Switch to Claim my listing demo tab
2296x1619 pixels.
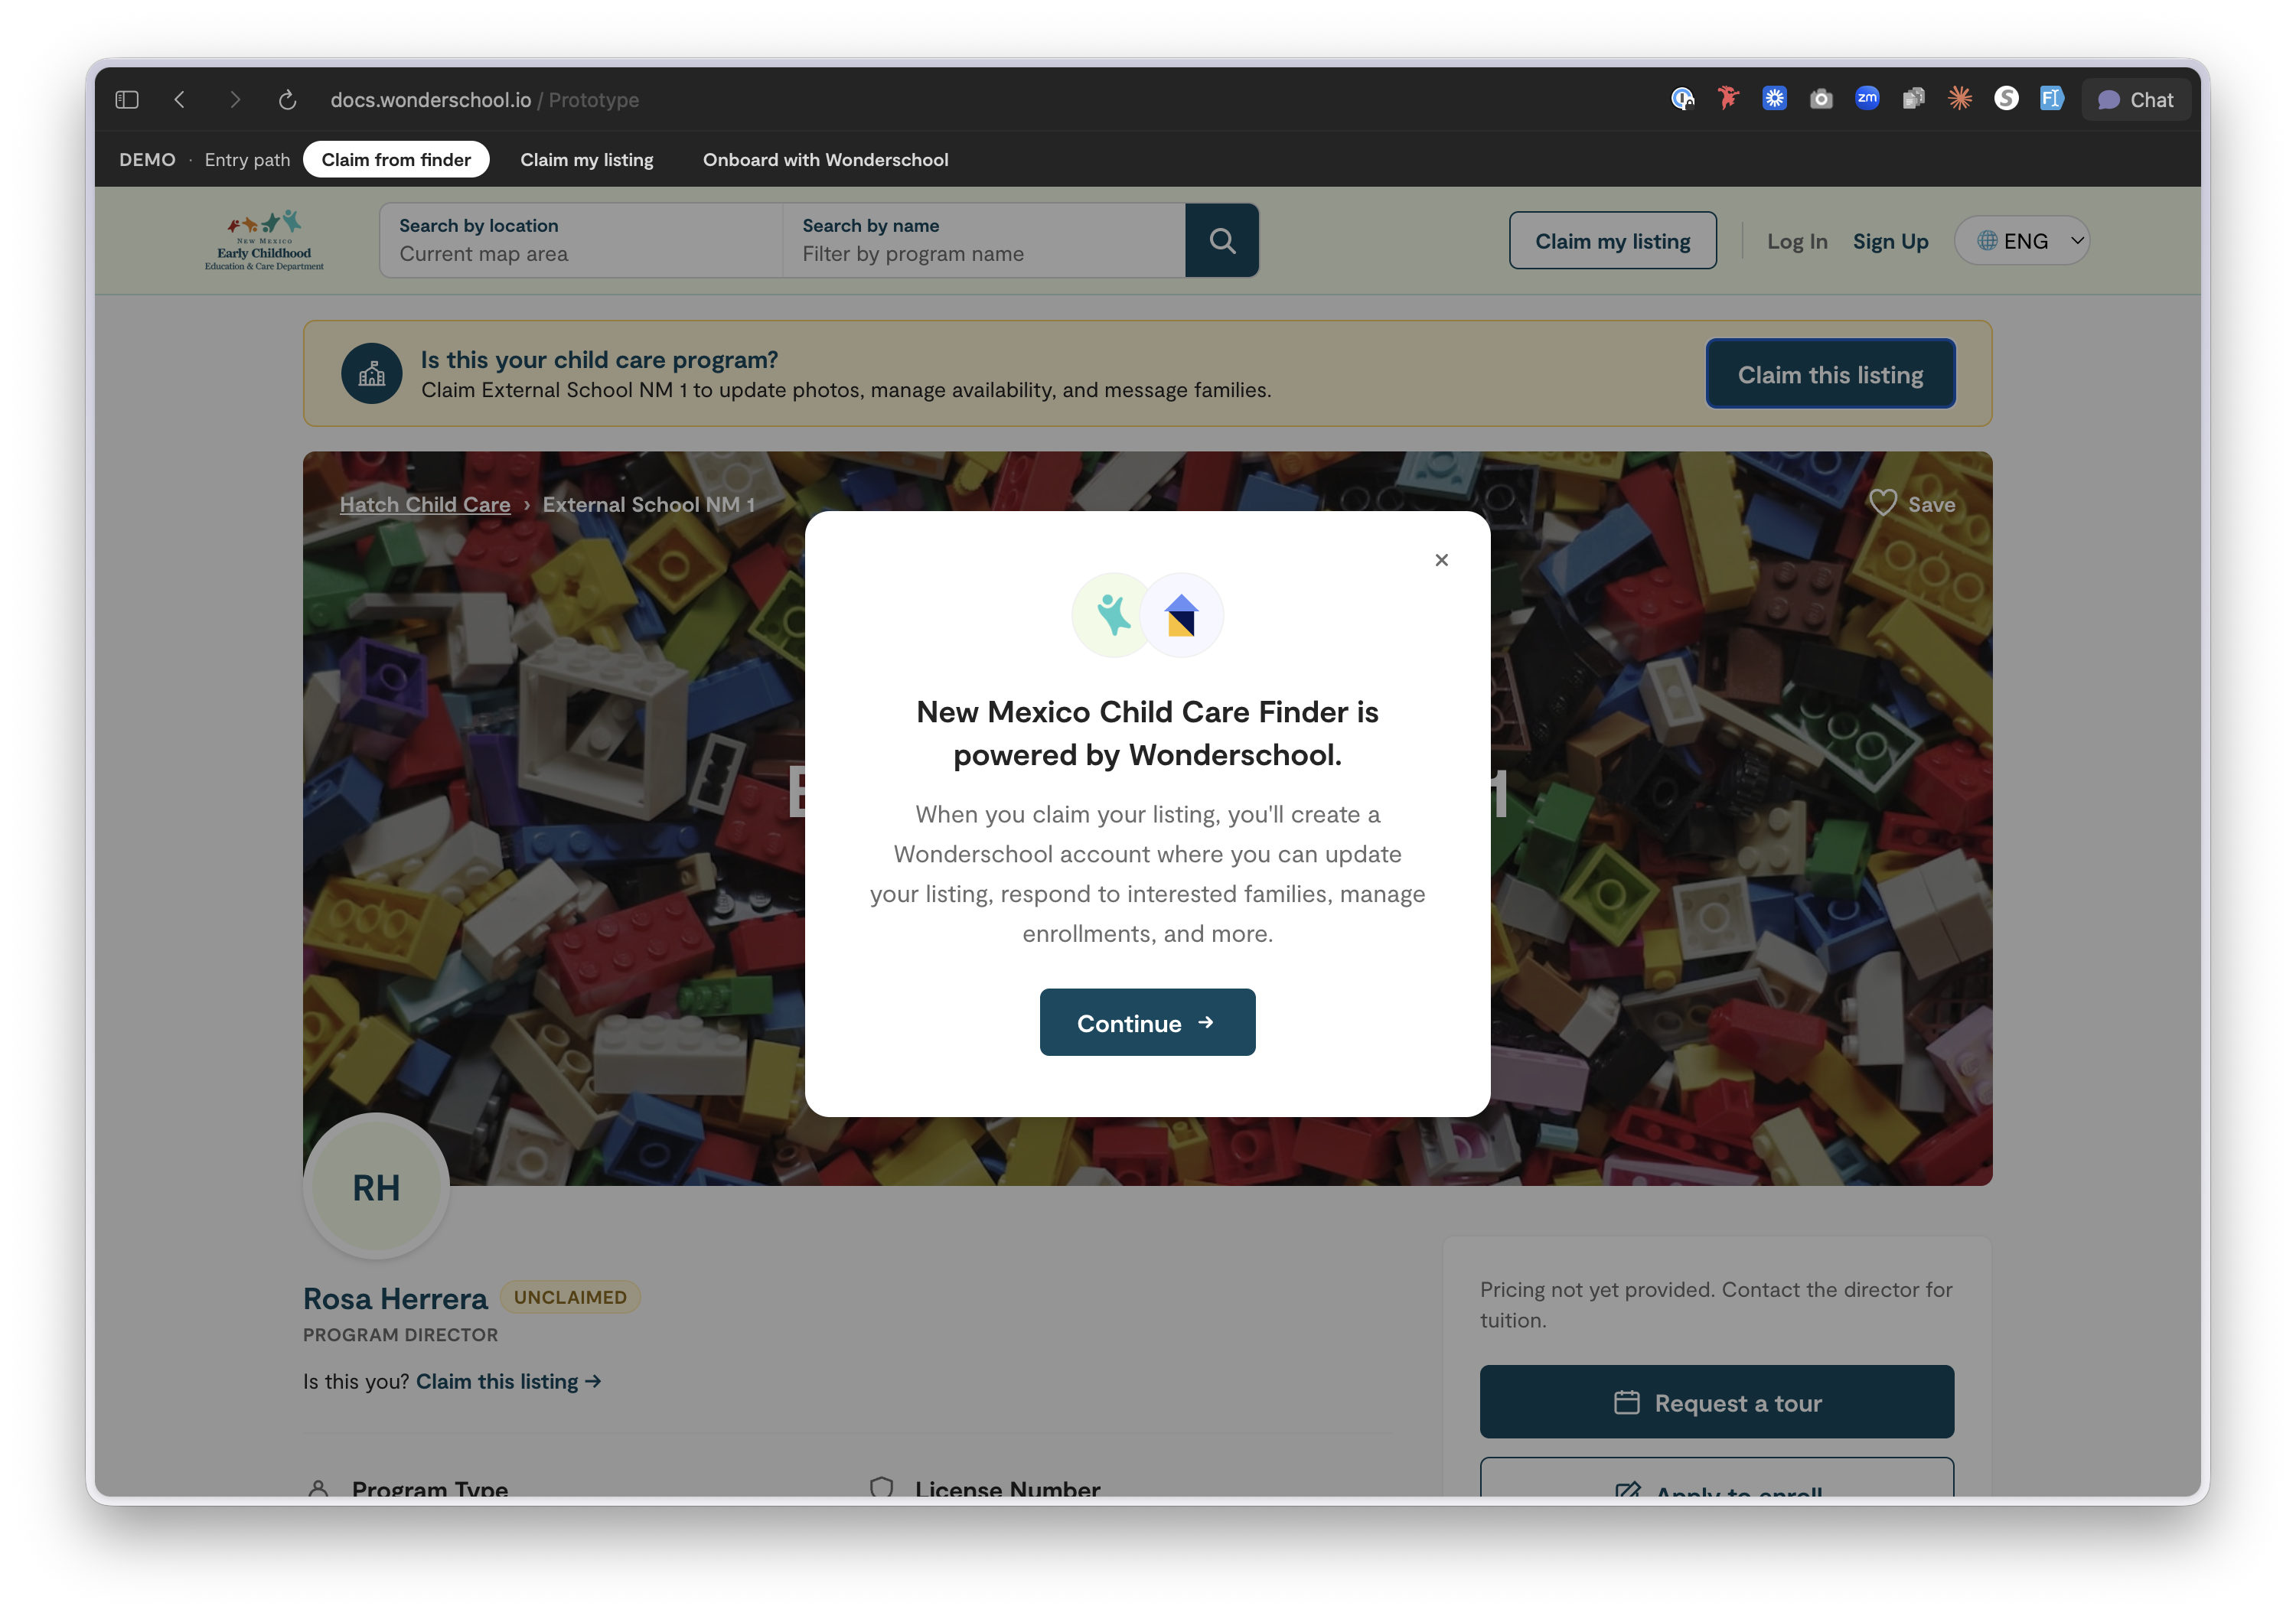pyautogui.click(x=587, y=159)
